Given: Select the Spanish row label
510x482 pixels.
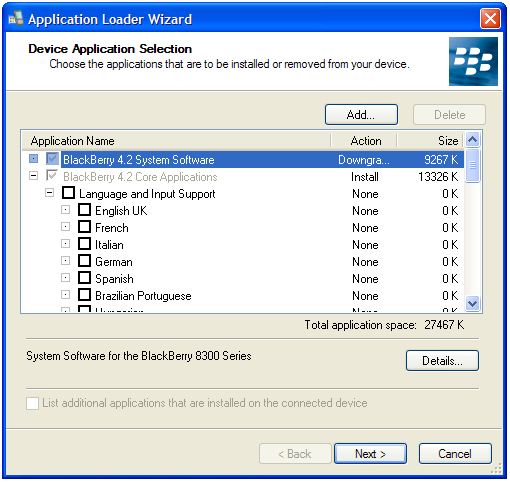Looking at the screenshot, I should click(x=114, y=279).
